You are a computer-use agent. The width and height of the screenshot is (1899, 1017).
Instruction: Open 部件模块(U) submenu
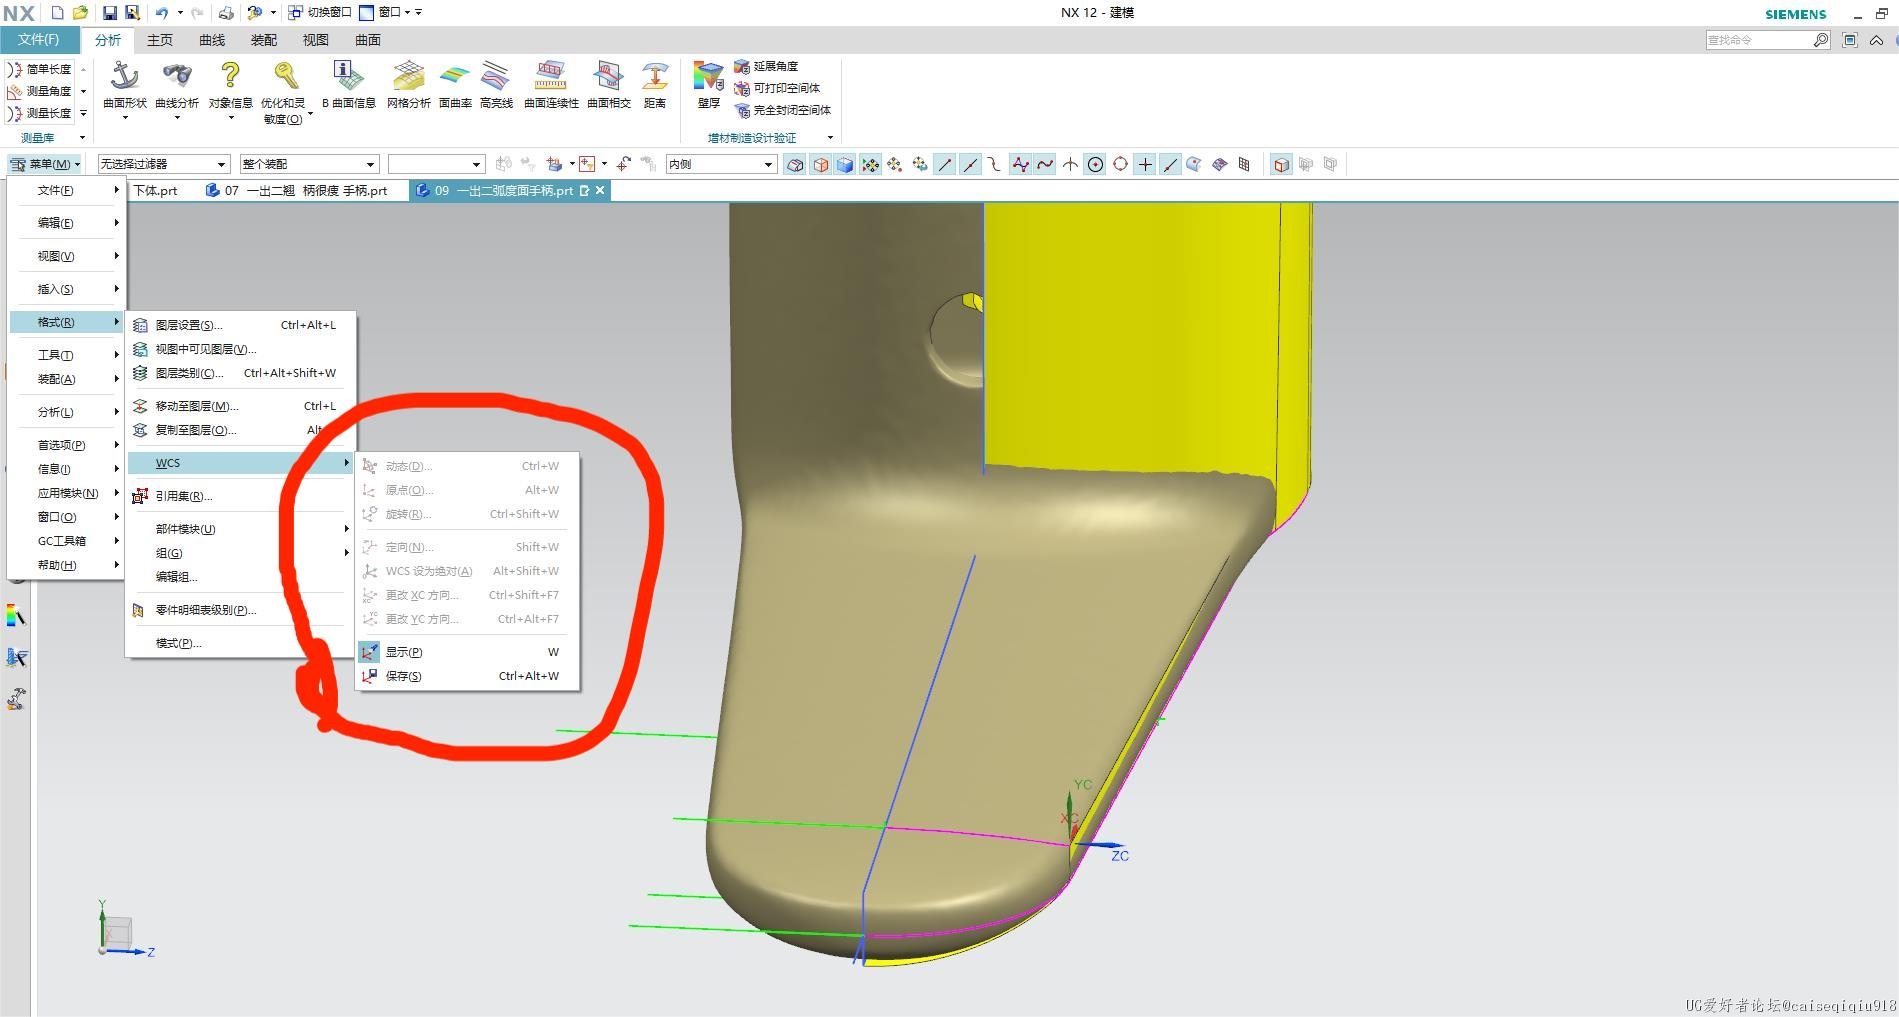coord(241,529)
